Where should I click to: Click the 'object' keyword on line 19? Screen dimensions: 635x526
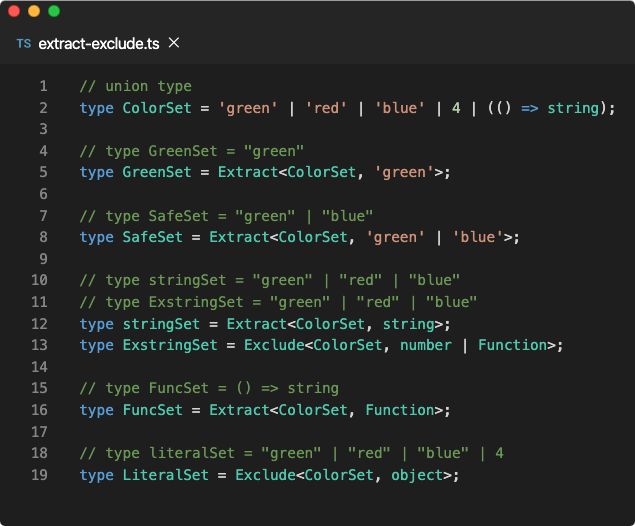pos(417,475)
